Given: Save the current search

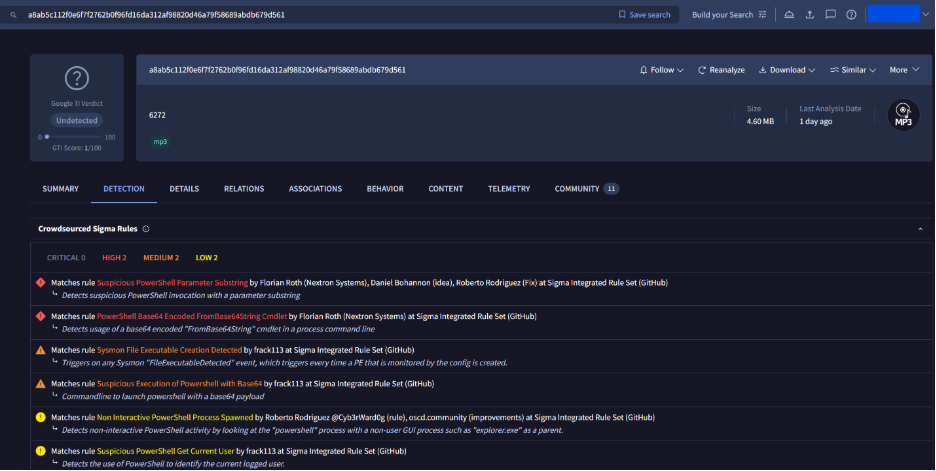Looking at the screenshot, I should click(645, 15).
